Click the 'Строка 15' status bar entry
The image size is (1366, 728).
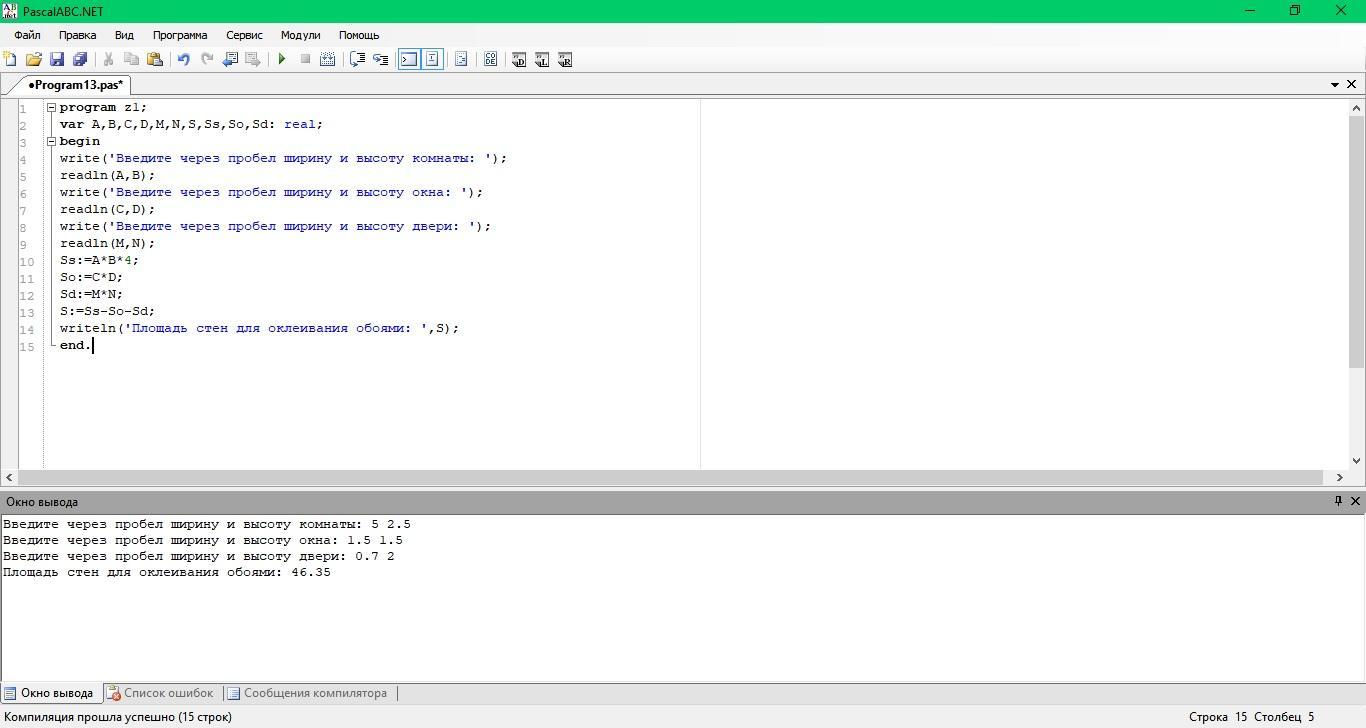point(1218,717)
